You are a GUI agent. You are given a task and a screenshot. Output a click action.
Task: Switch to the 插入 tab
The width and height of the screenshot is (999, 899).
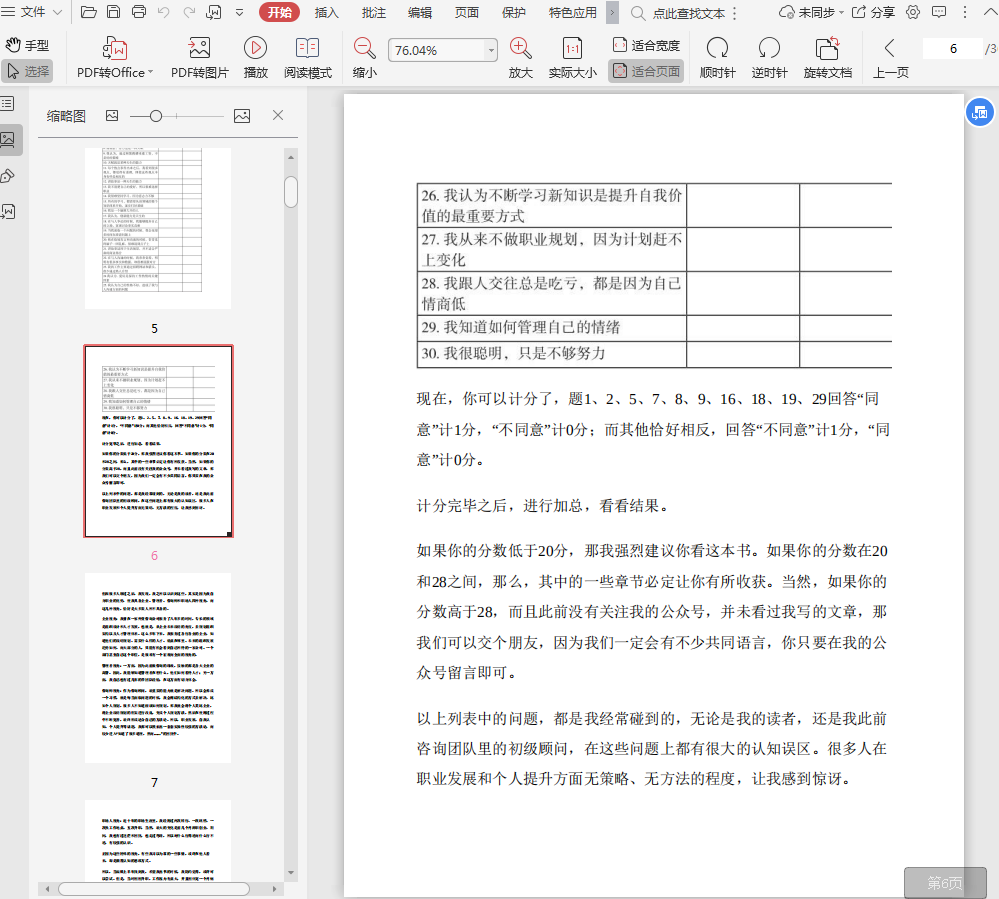pyautogui.click(x=326, y=13)
